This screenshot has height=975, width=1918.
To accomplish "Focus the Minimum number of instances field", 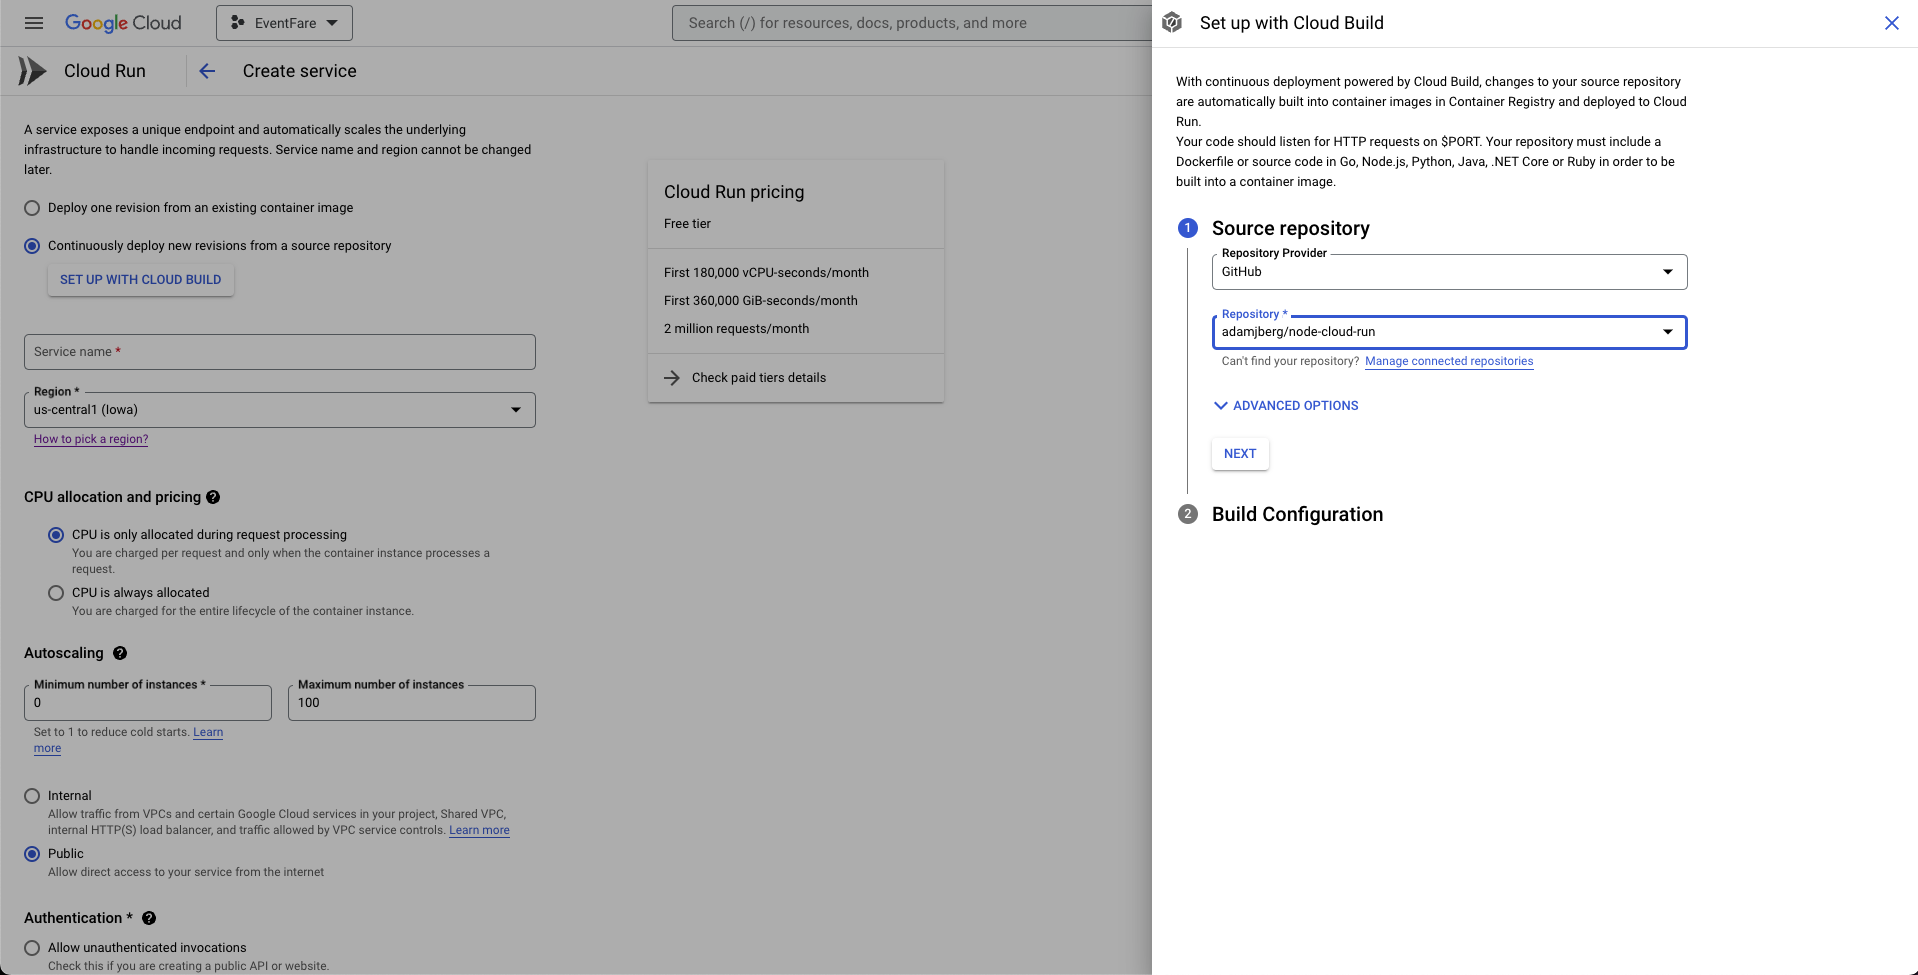I will tap(148, 703).
